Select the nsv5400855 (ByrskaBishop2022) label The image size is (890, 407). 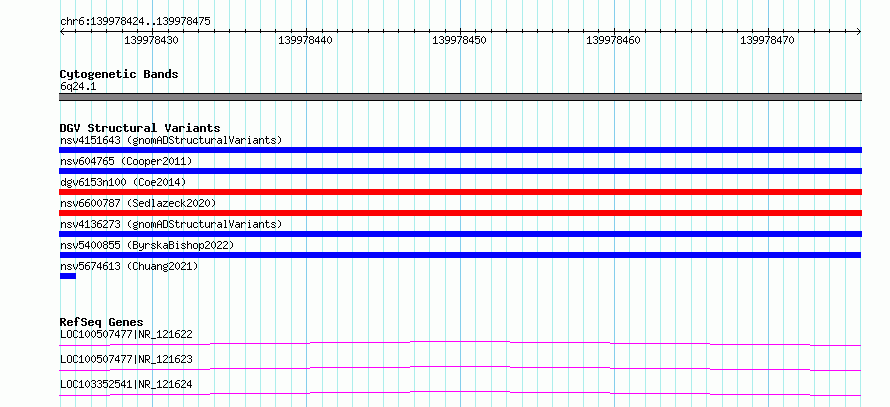[147, 245]
